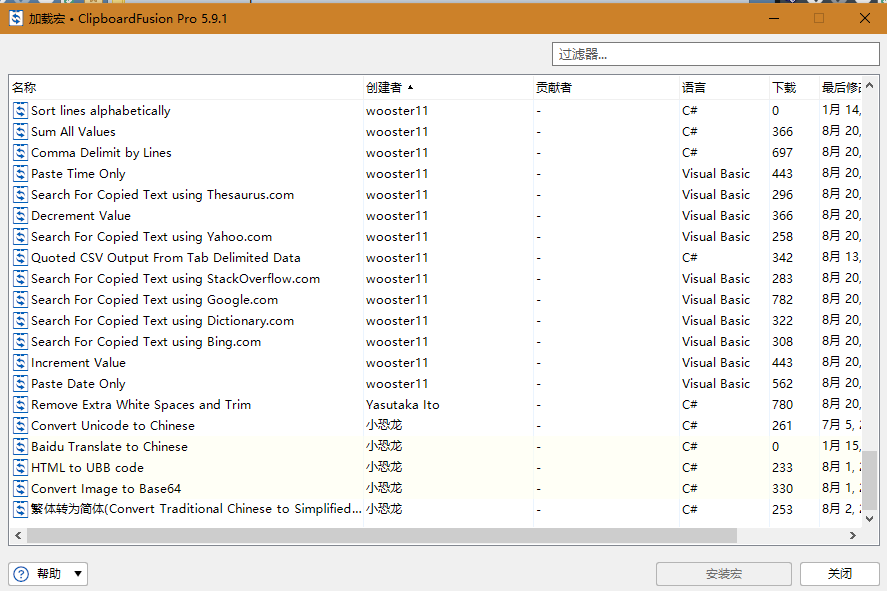
Task: Click the 安装宏 button
Action: coord(723,574)
